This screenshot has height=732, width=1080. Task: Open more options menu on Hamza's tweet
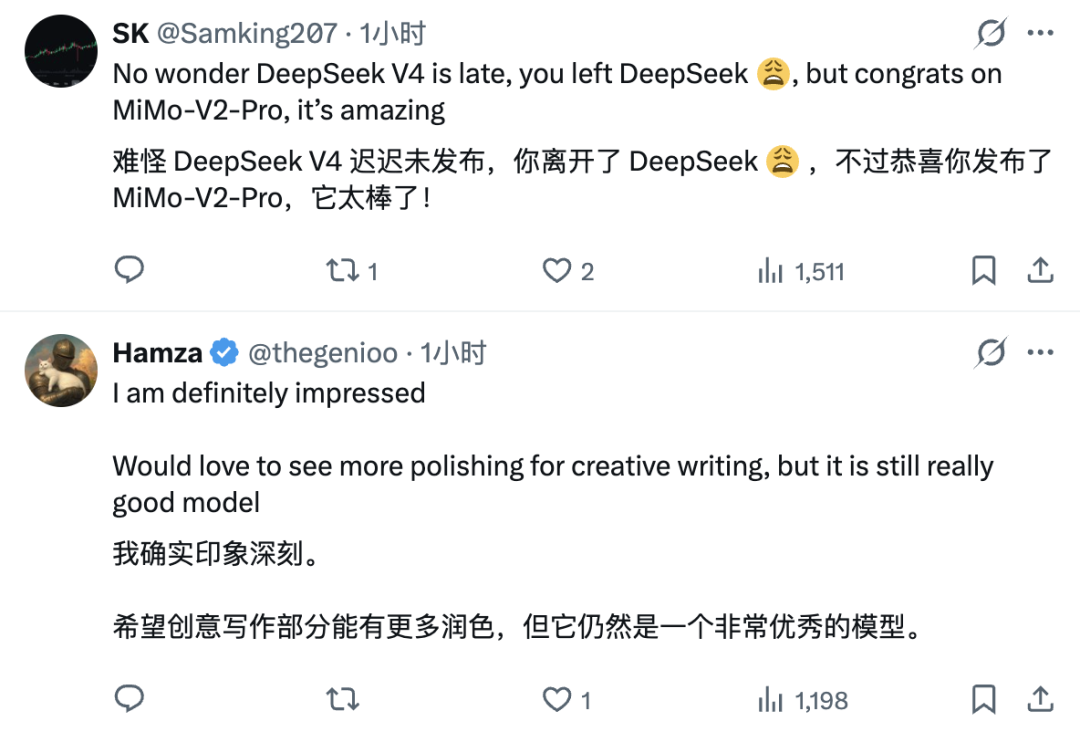tap(1040, 352)
